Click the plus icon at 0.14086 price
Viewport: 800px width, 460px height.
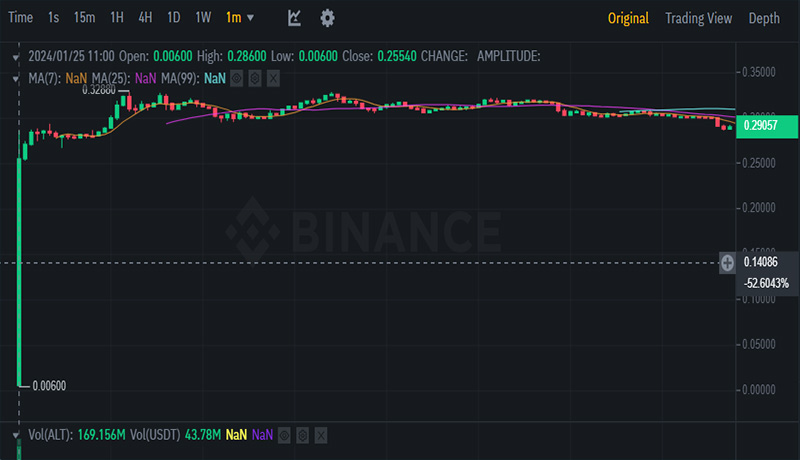coord(727,263)
